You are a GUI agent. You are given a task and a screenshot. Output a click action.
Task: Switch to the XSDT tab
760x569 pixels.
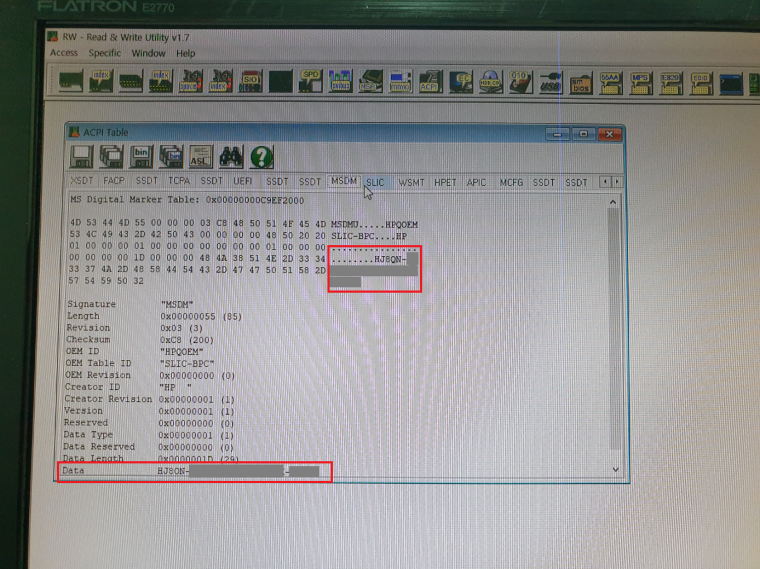pos(81,180)
